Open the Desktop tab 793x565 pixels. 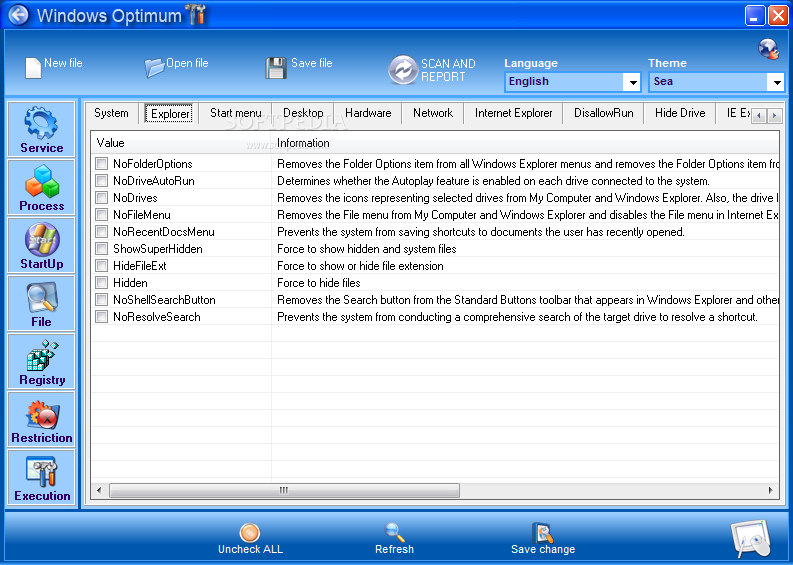[x=303, y=113]
